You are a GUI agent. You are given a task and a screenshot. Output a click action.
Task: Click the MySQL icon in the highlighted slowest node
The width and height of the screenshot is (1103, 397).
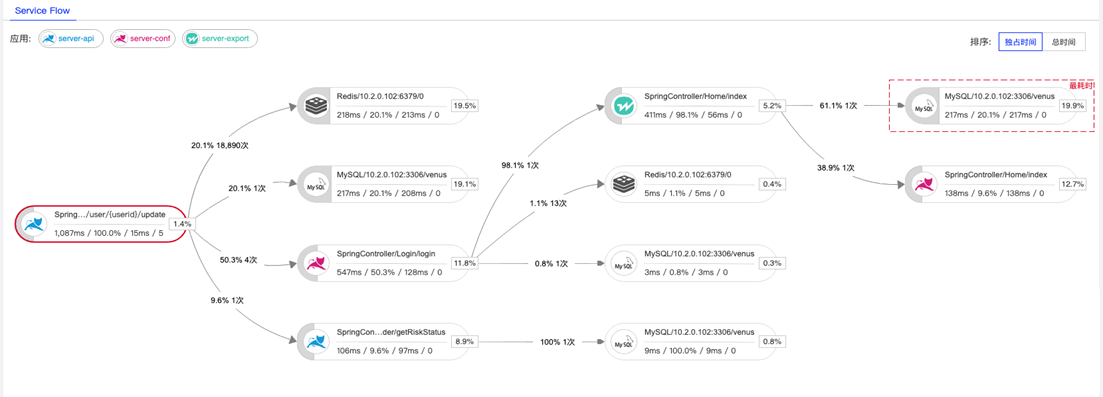[923, 106]
